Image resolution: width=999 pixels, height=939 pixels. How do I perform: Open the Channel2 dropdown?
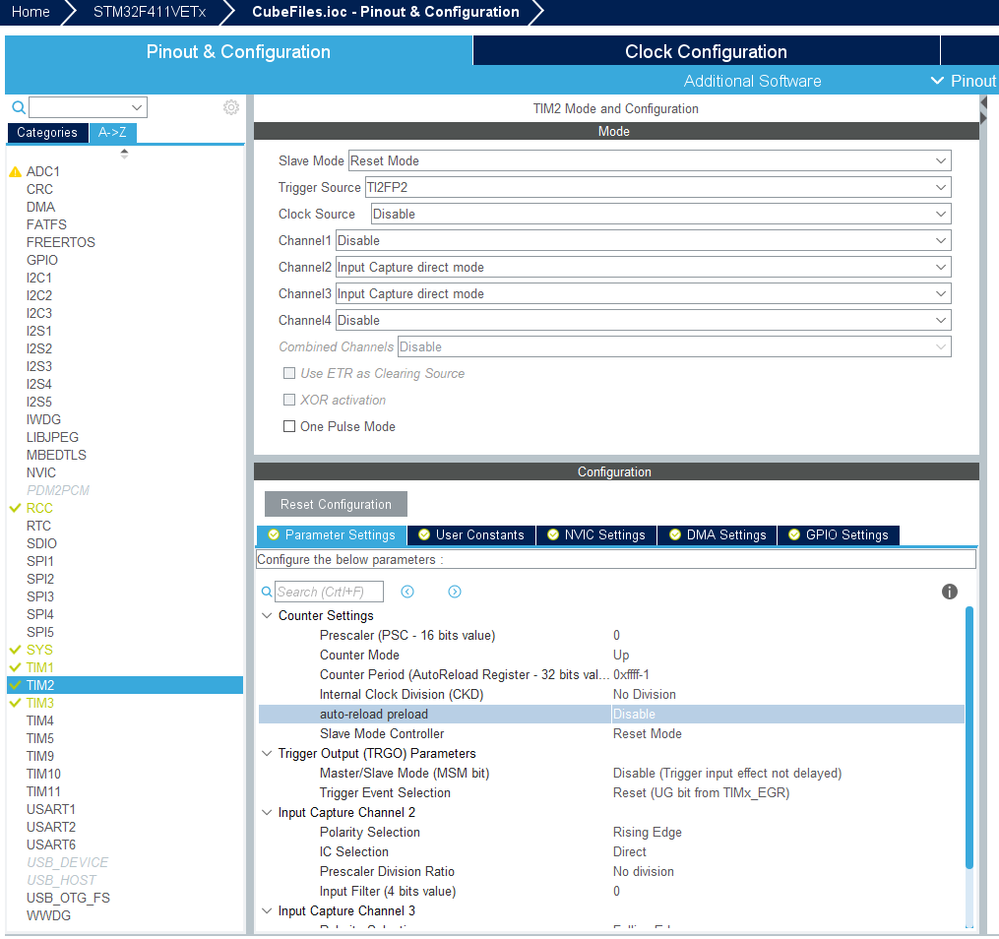(643, 268)
